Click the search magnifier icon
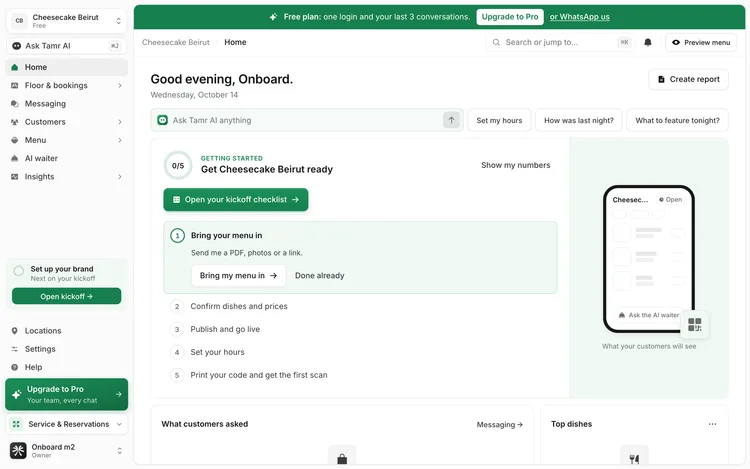 pos(496,43)
